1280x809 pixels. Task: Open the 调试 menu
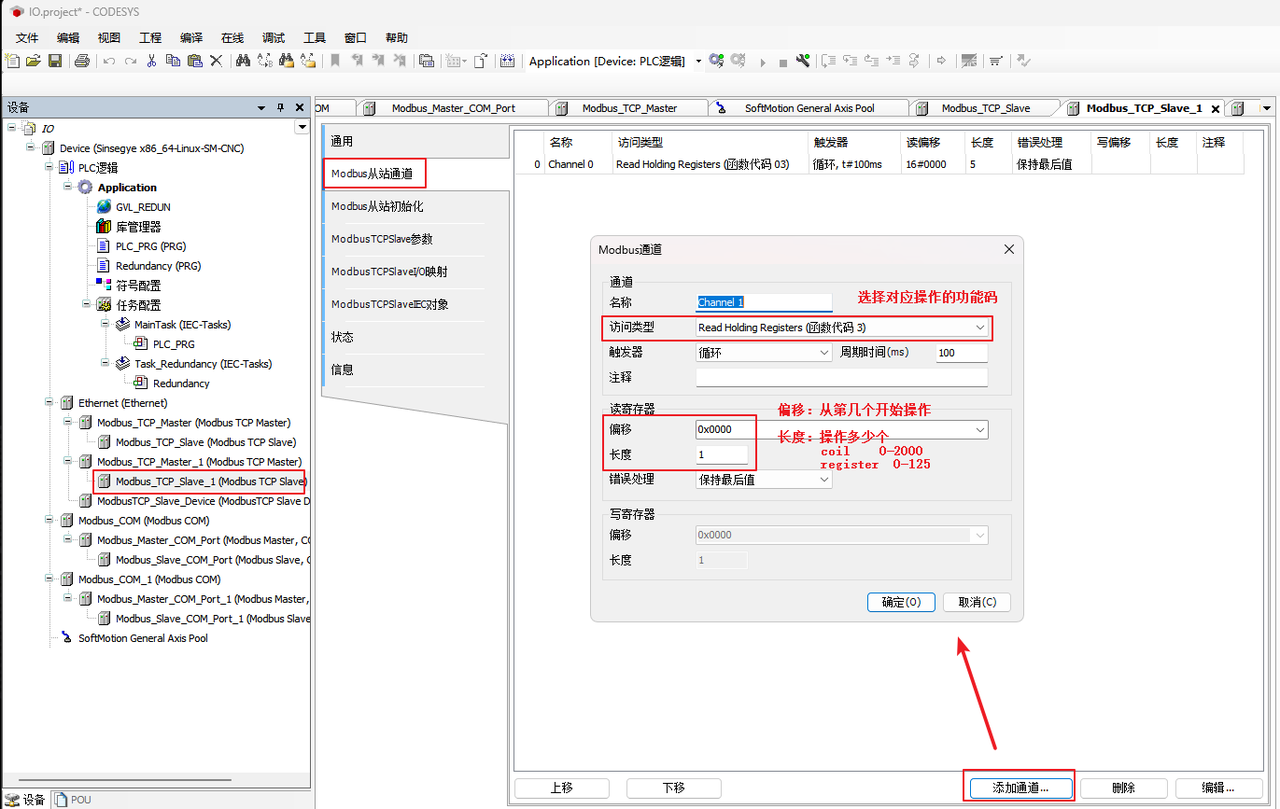click(x=273, y=38)
